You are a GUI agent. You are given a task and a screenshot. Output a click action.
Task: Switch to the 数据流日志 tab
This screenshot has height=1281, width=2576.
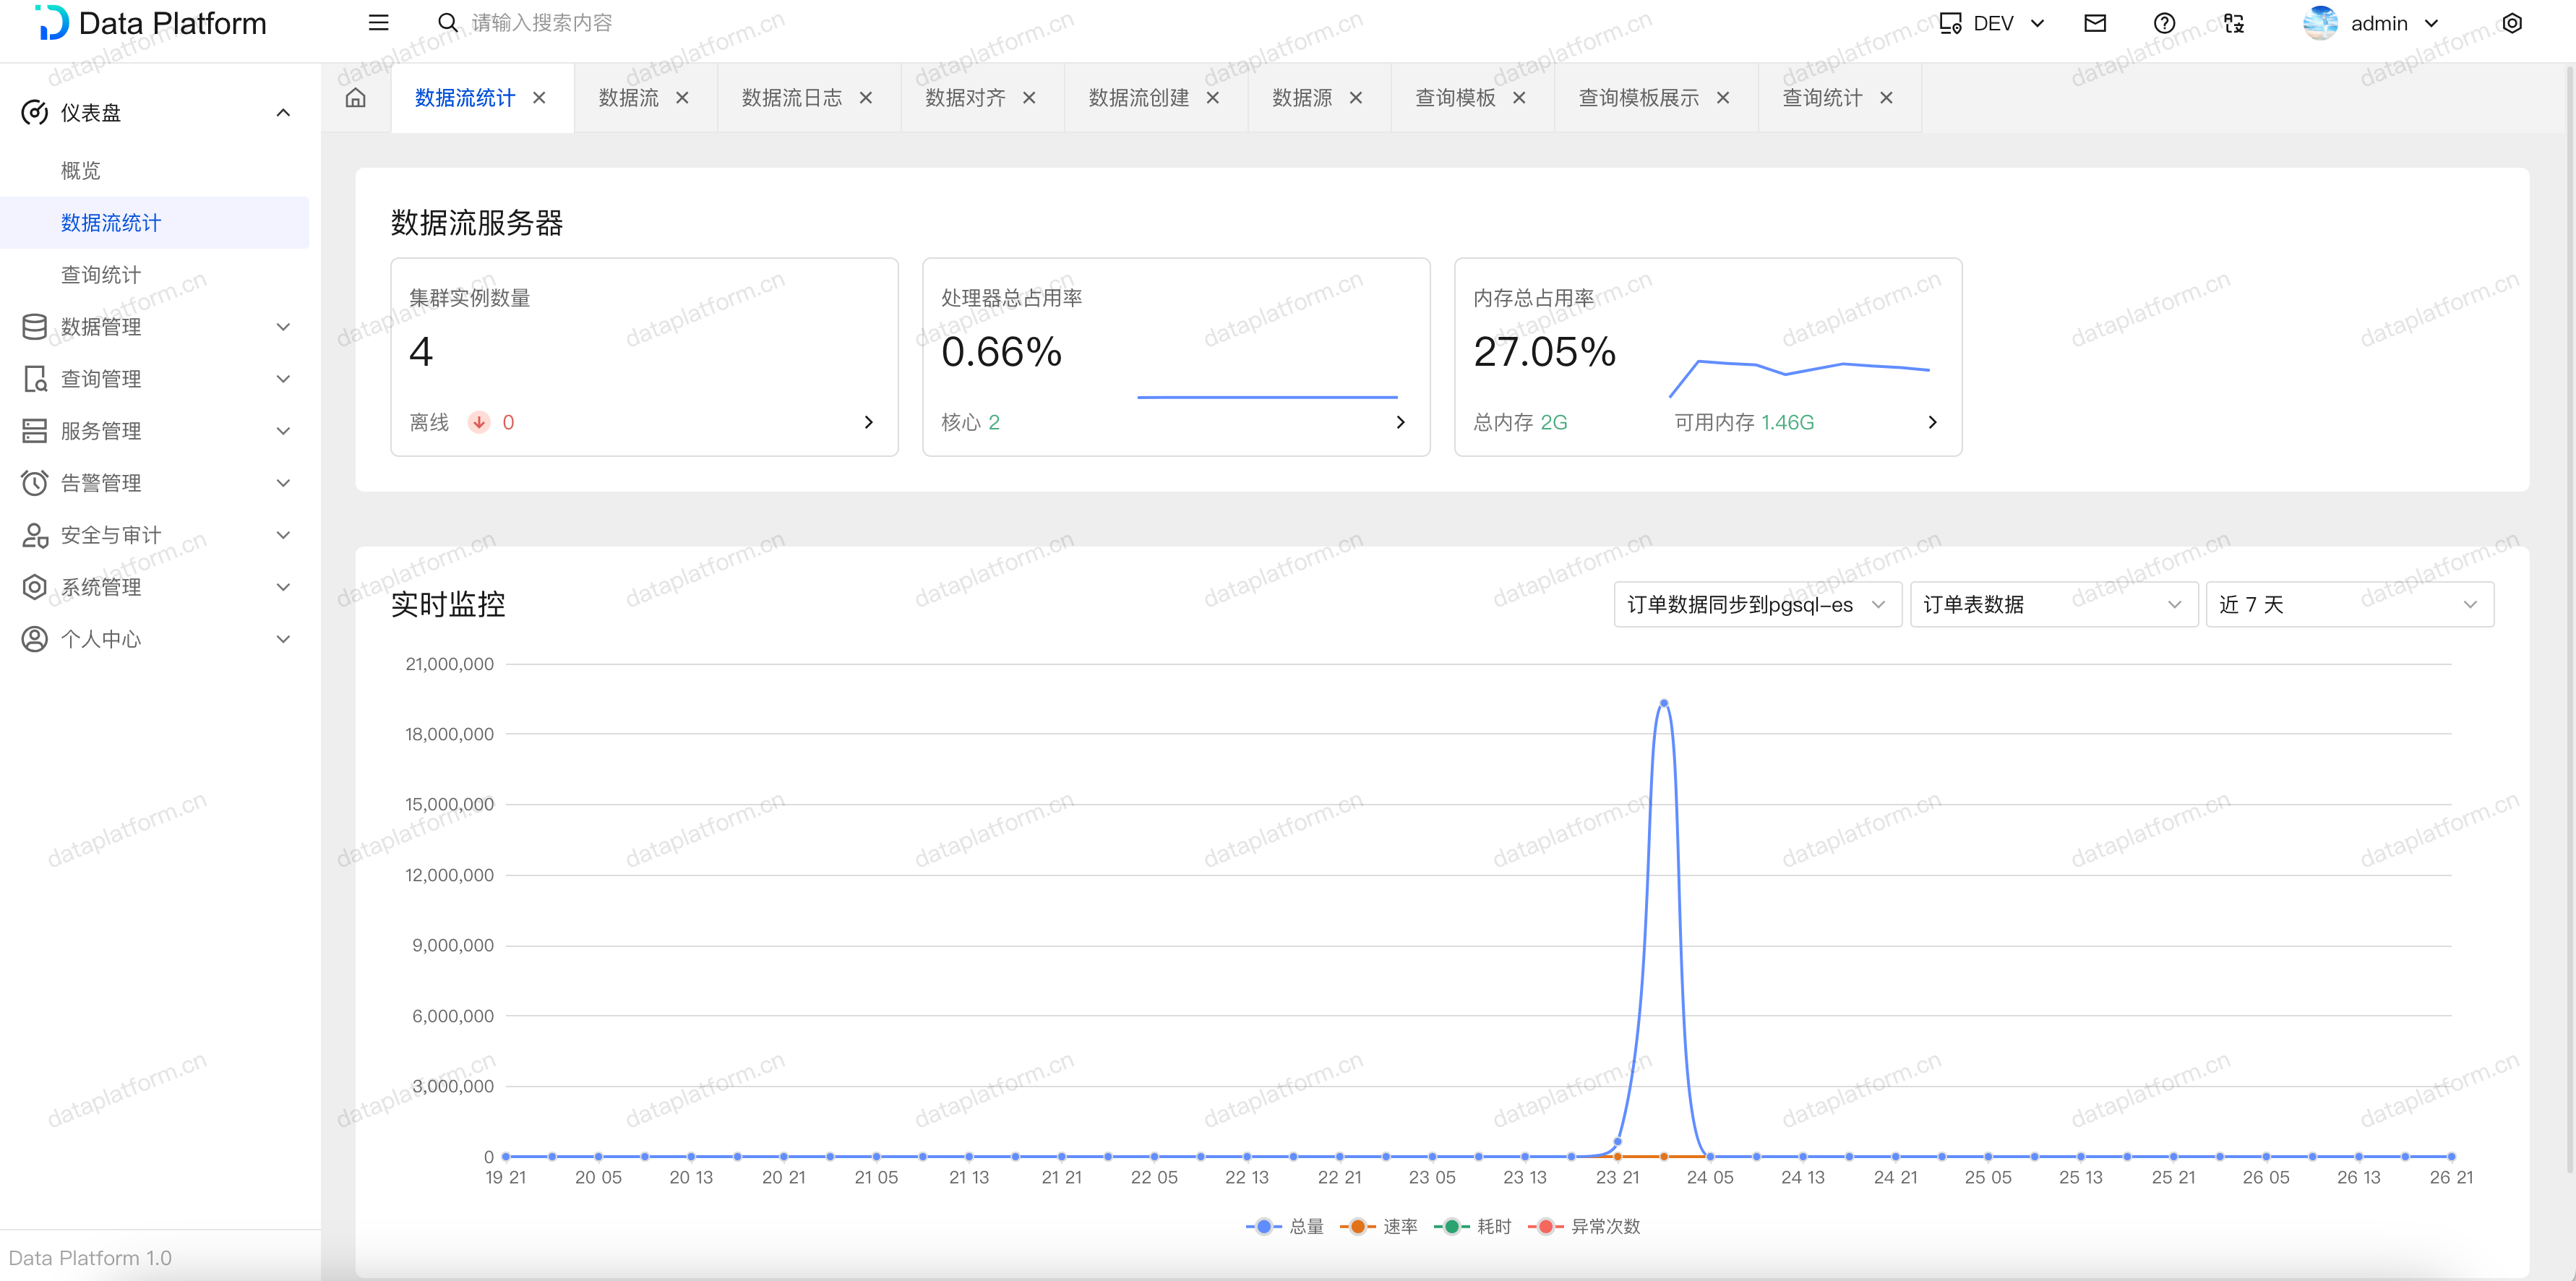[791, 98]
